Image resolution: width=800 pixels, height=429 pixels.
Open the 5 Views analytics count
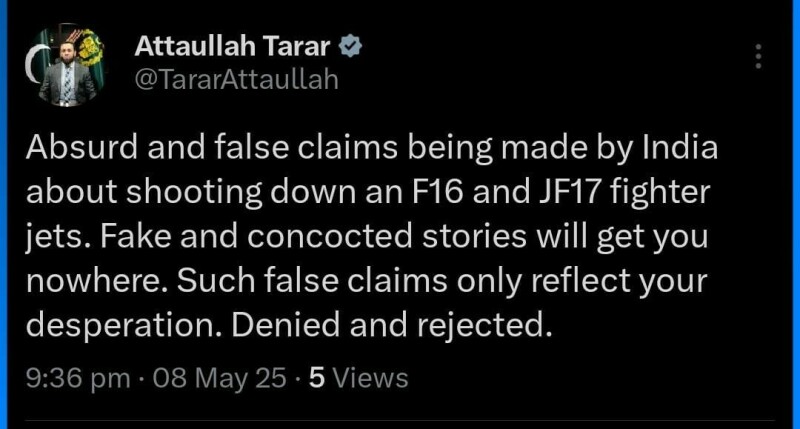[358, 378]
